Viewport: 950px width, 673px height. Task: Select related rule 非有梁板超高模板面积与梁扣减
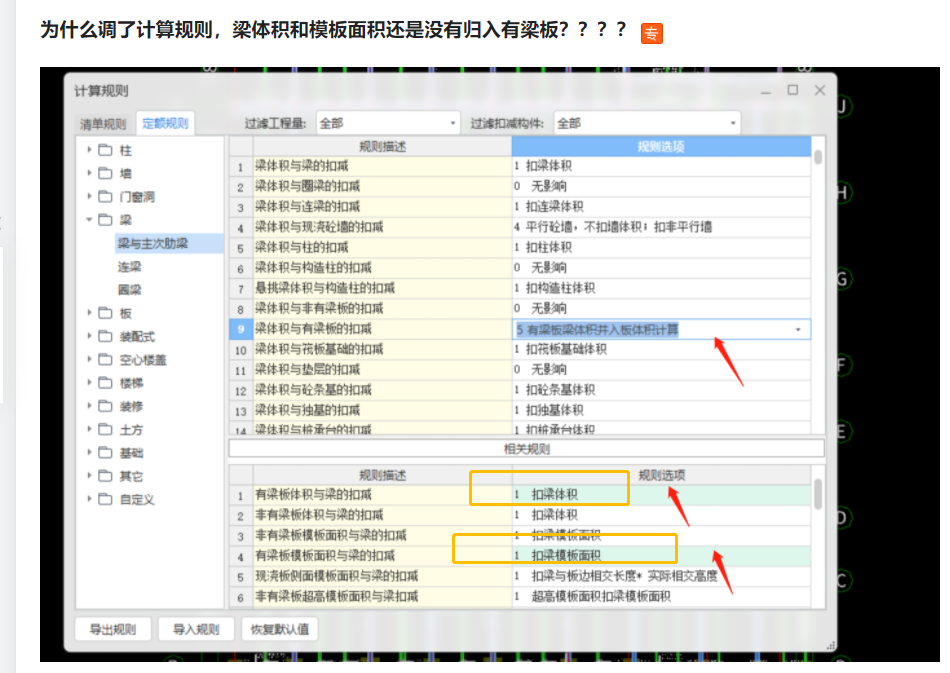point(382,597)
